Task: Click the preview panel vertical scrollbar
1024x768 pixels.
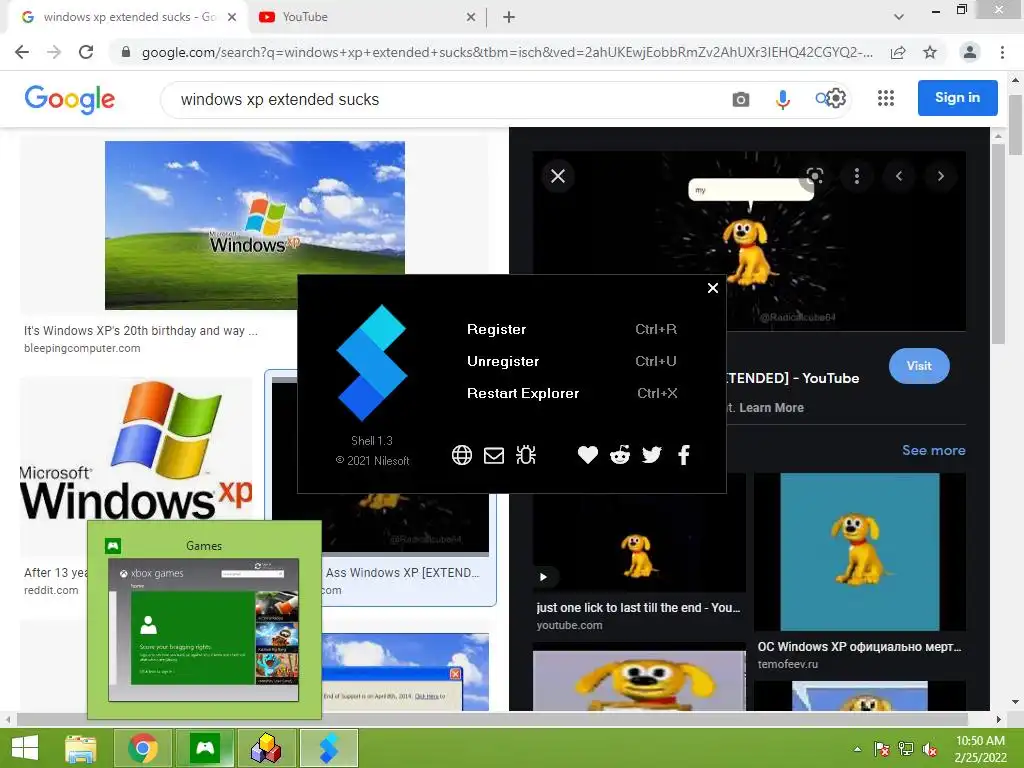Action: (998, 244)
